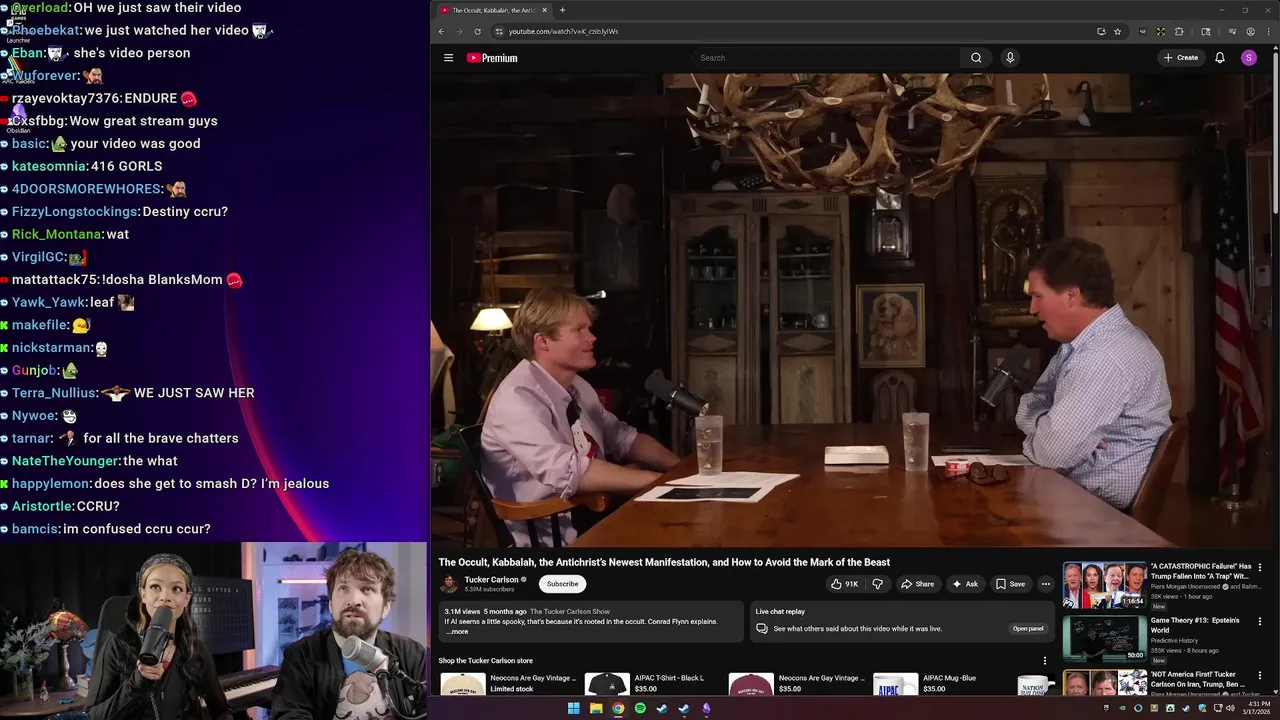Open site information icon in address bar
Screen dimensions: 1280x720
[499, 31]
